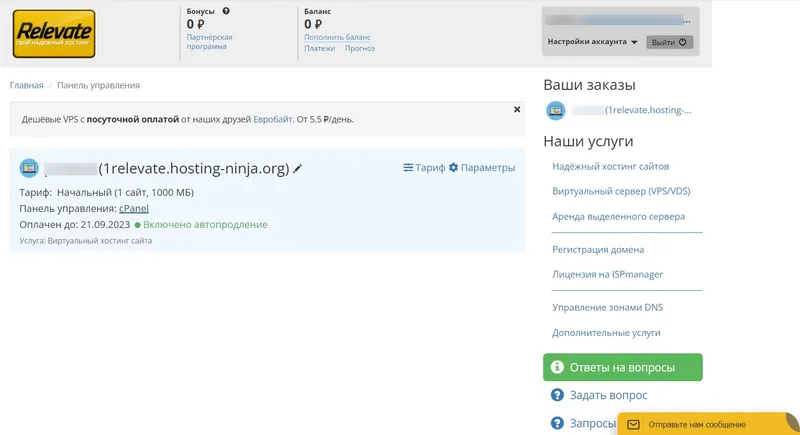Click the Задать вопрос link
800x435 pixels.
(608, 395)
